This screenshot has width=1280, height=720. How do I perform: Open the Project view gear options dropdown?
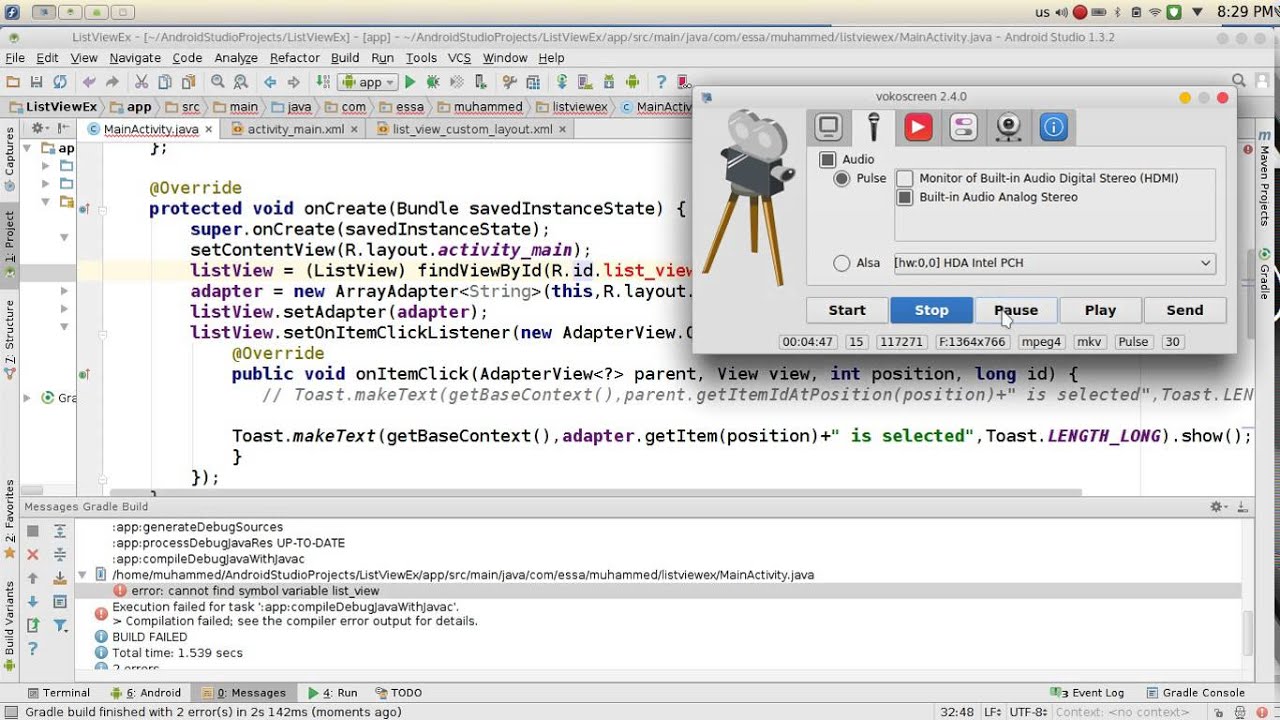41,129
